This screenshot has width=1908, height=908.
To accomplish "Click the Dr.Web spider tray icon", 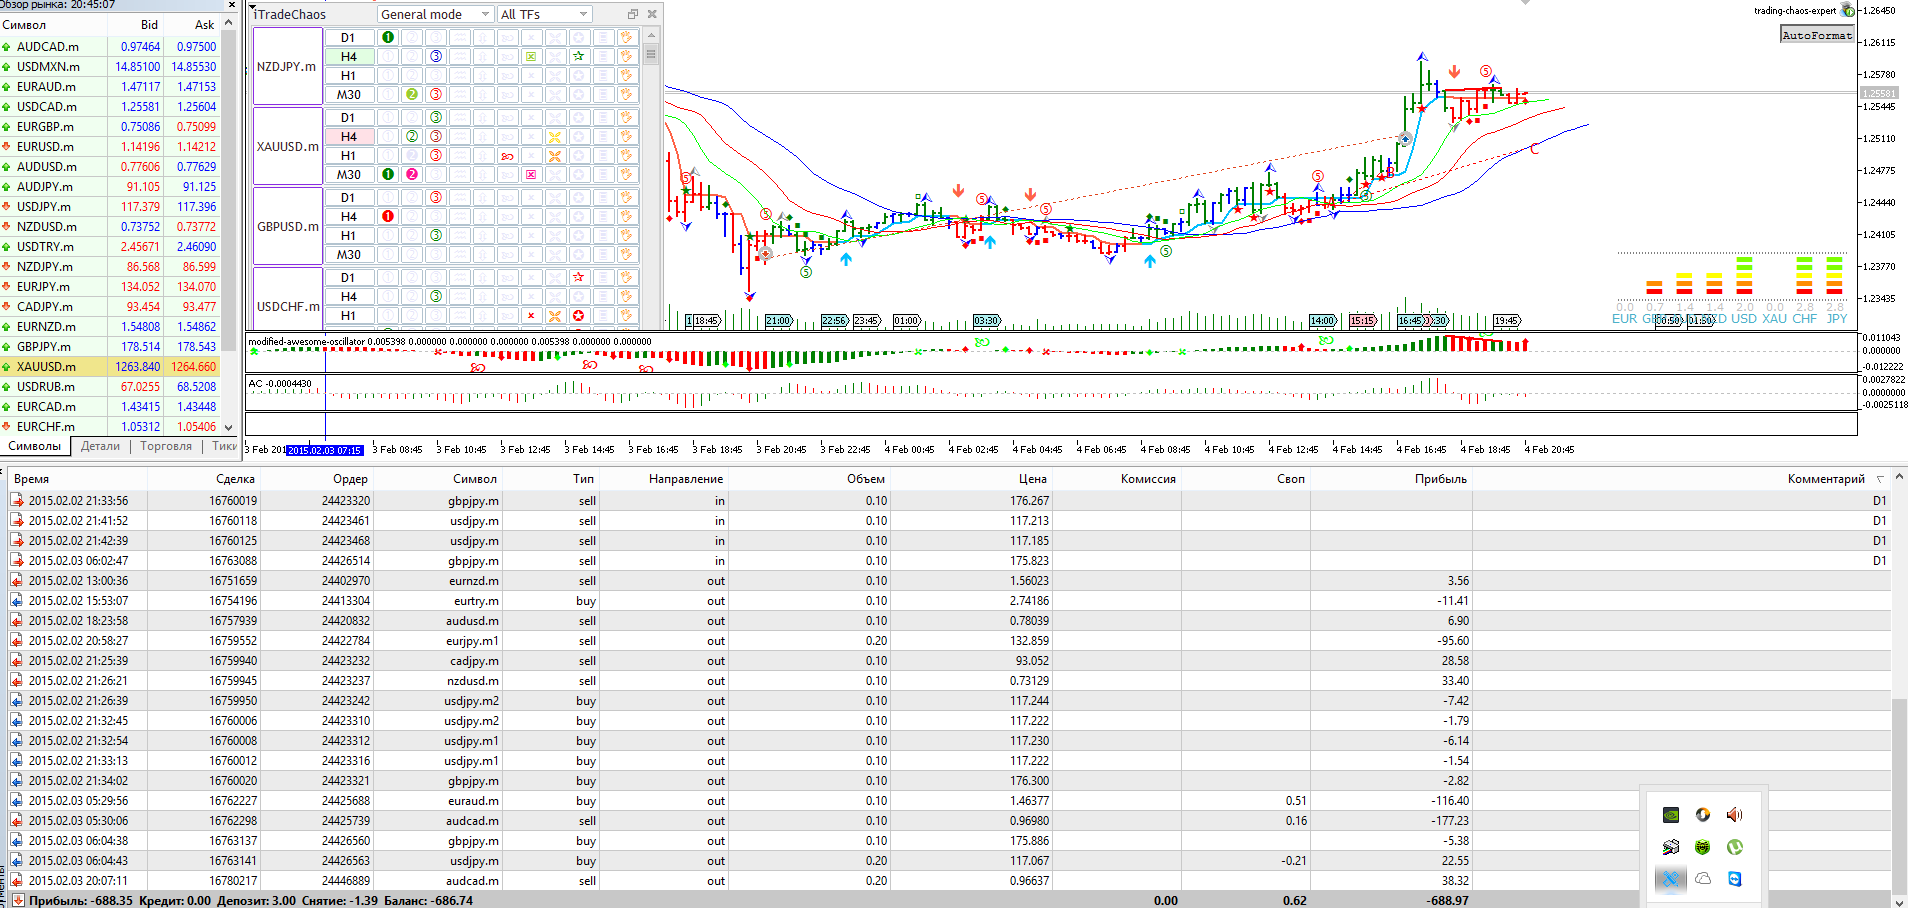I will pos(1703,847).
